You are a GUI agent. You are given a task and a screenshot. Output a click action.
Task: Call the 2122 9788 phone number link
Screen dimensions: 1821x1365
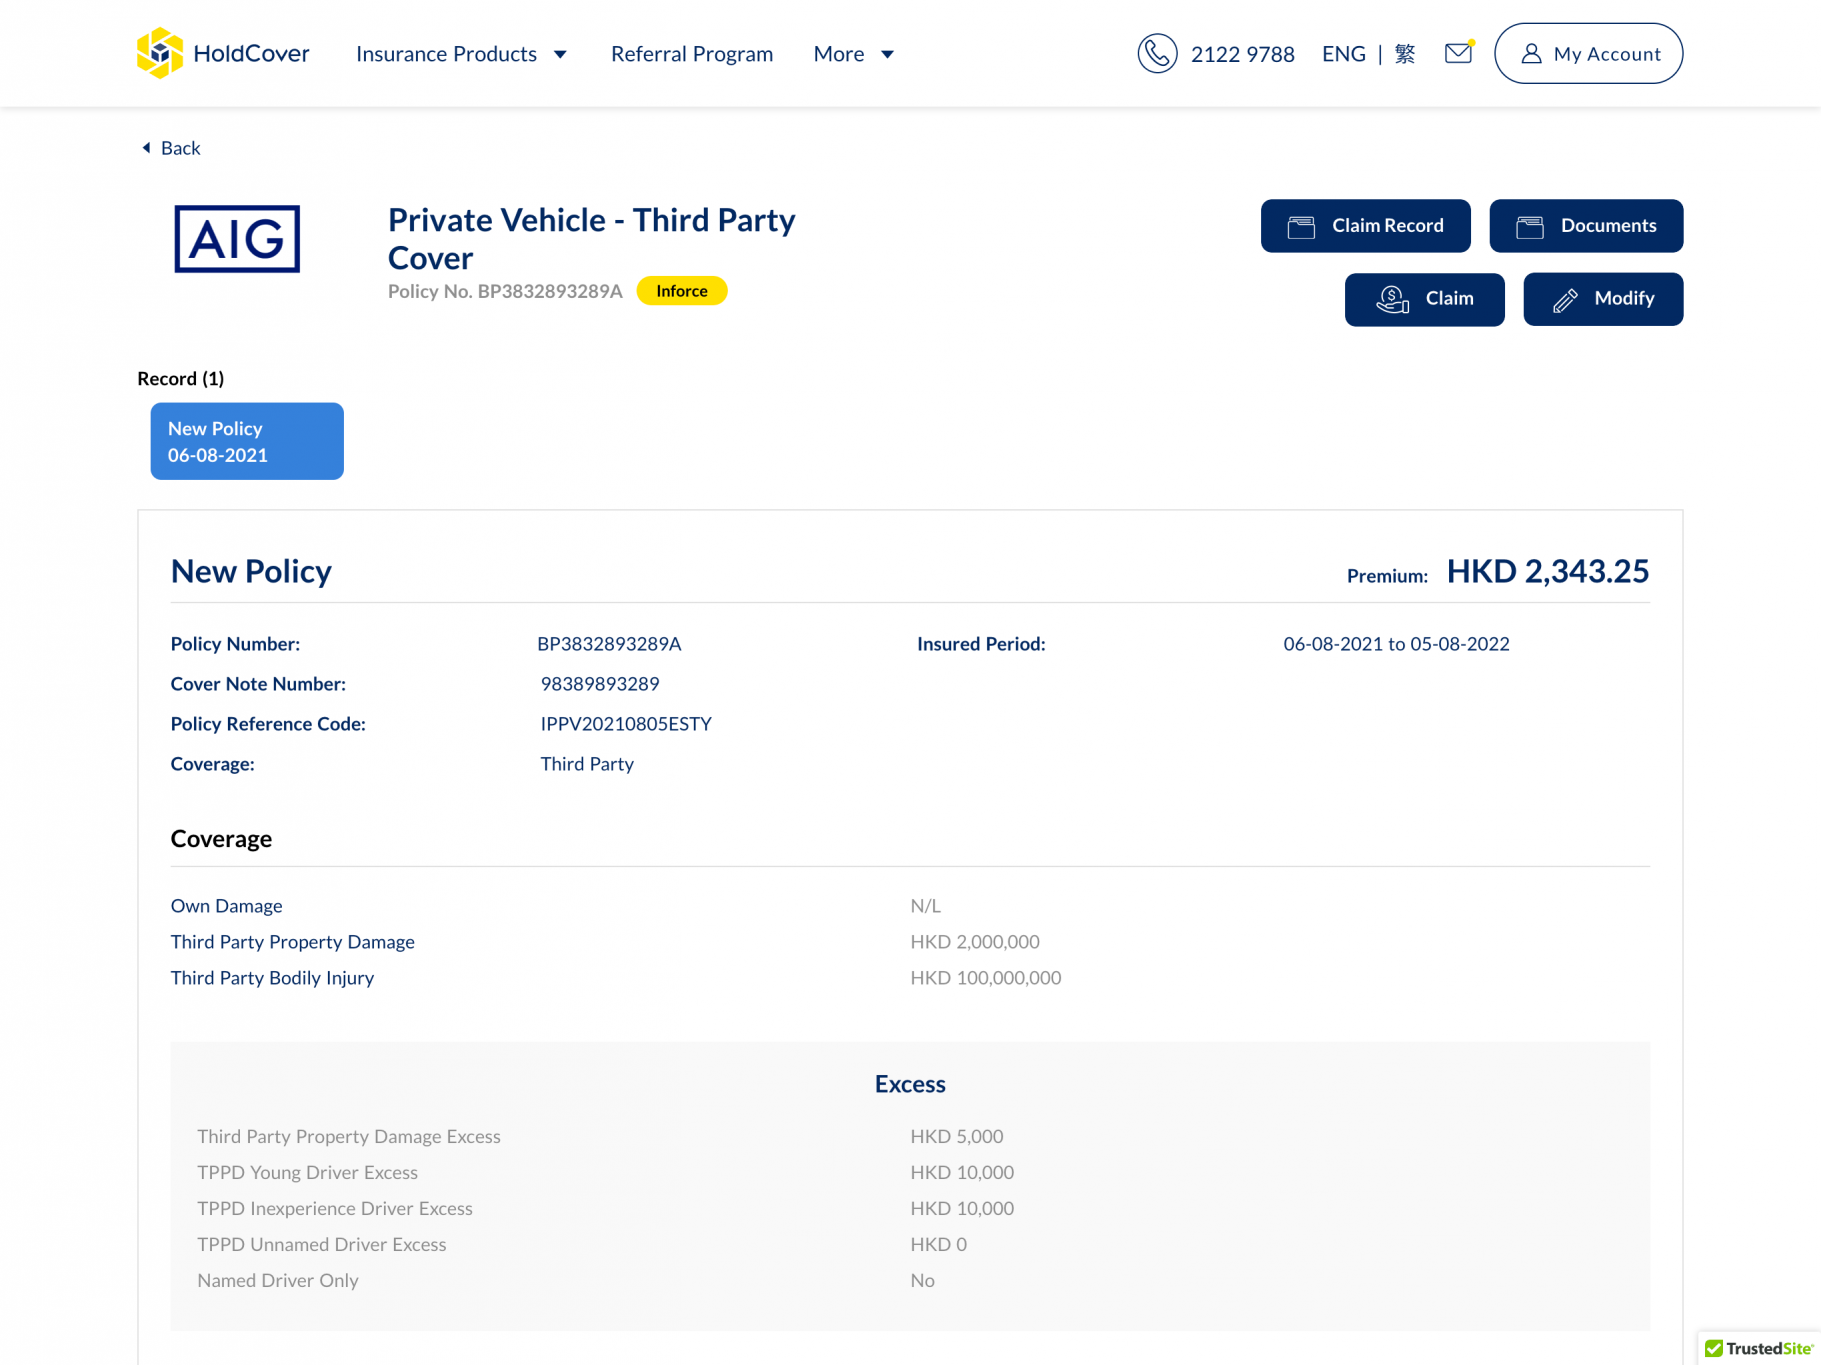[1242, 54]
